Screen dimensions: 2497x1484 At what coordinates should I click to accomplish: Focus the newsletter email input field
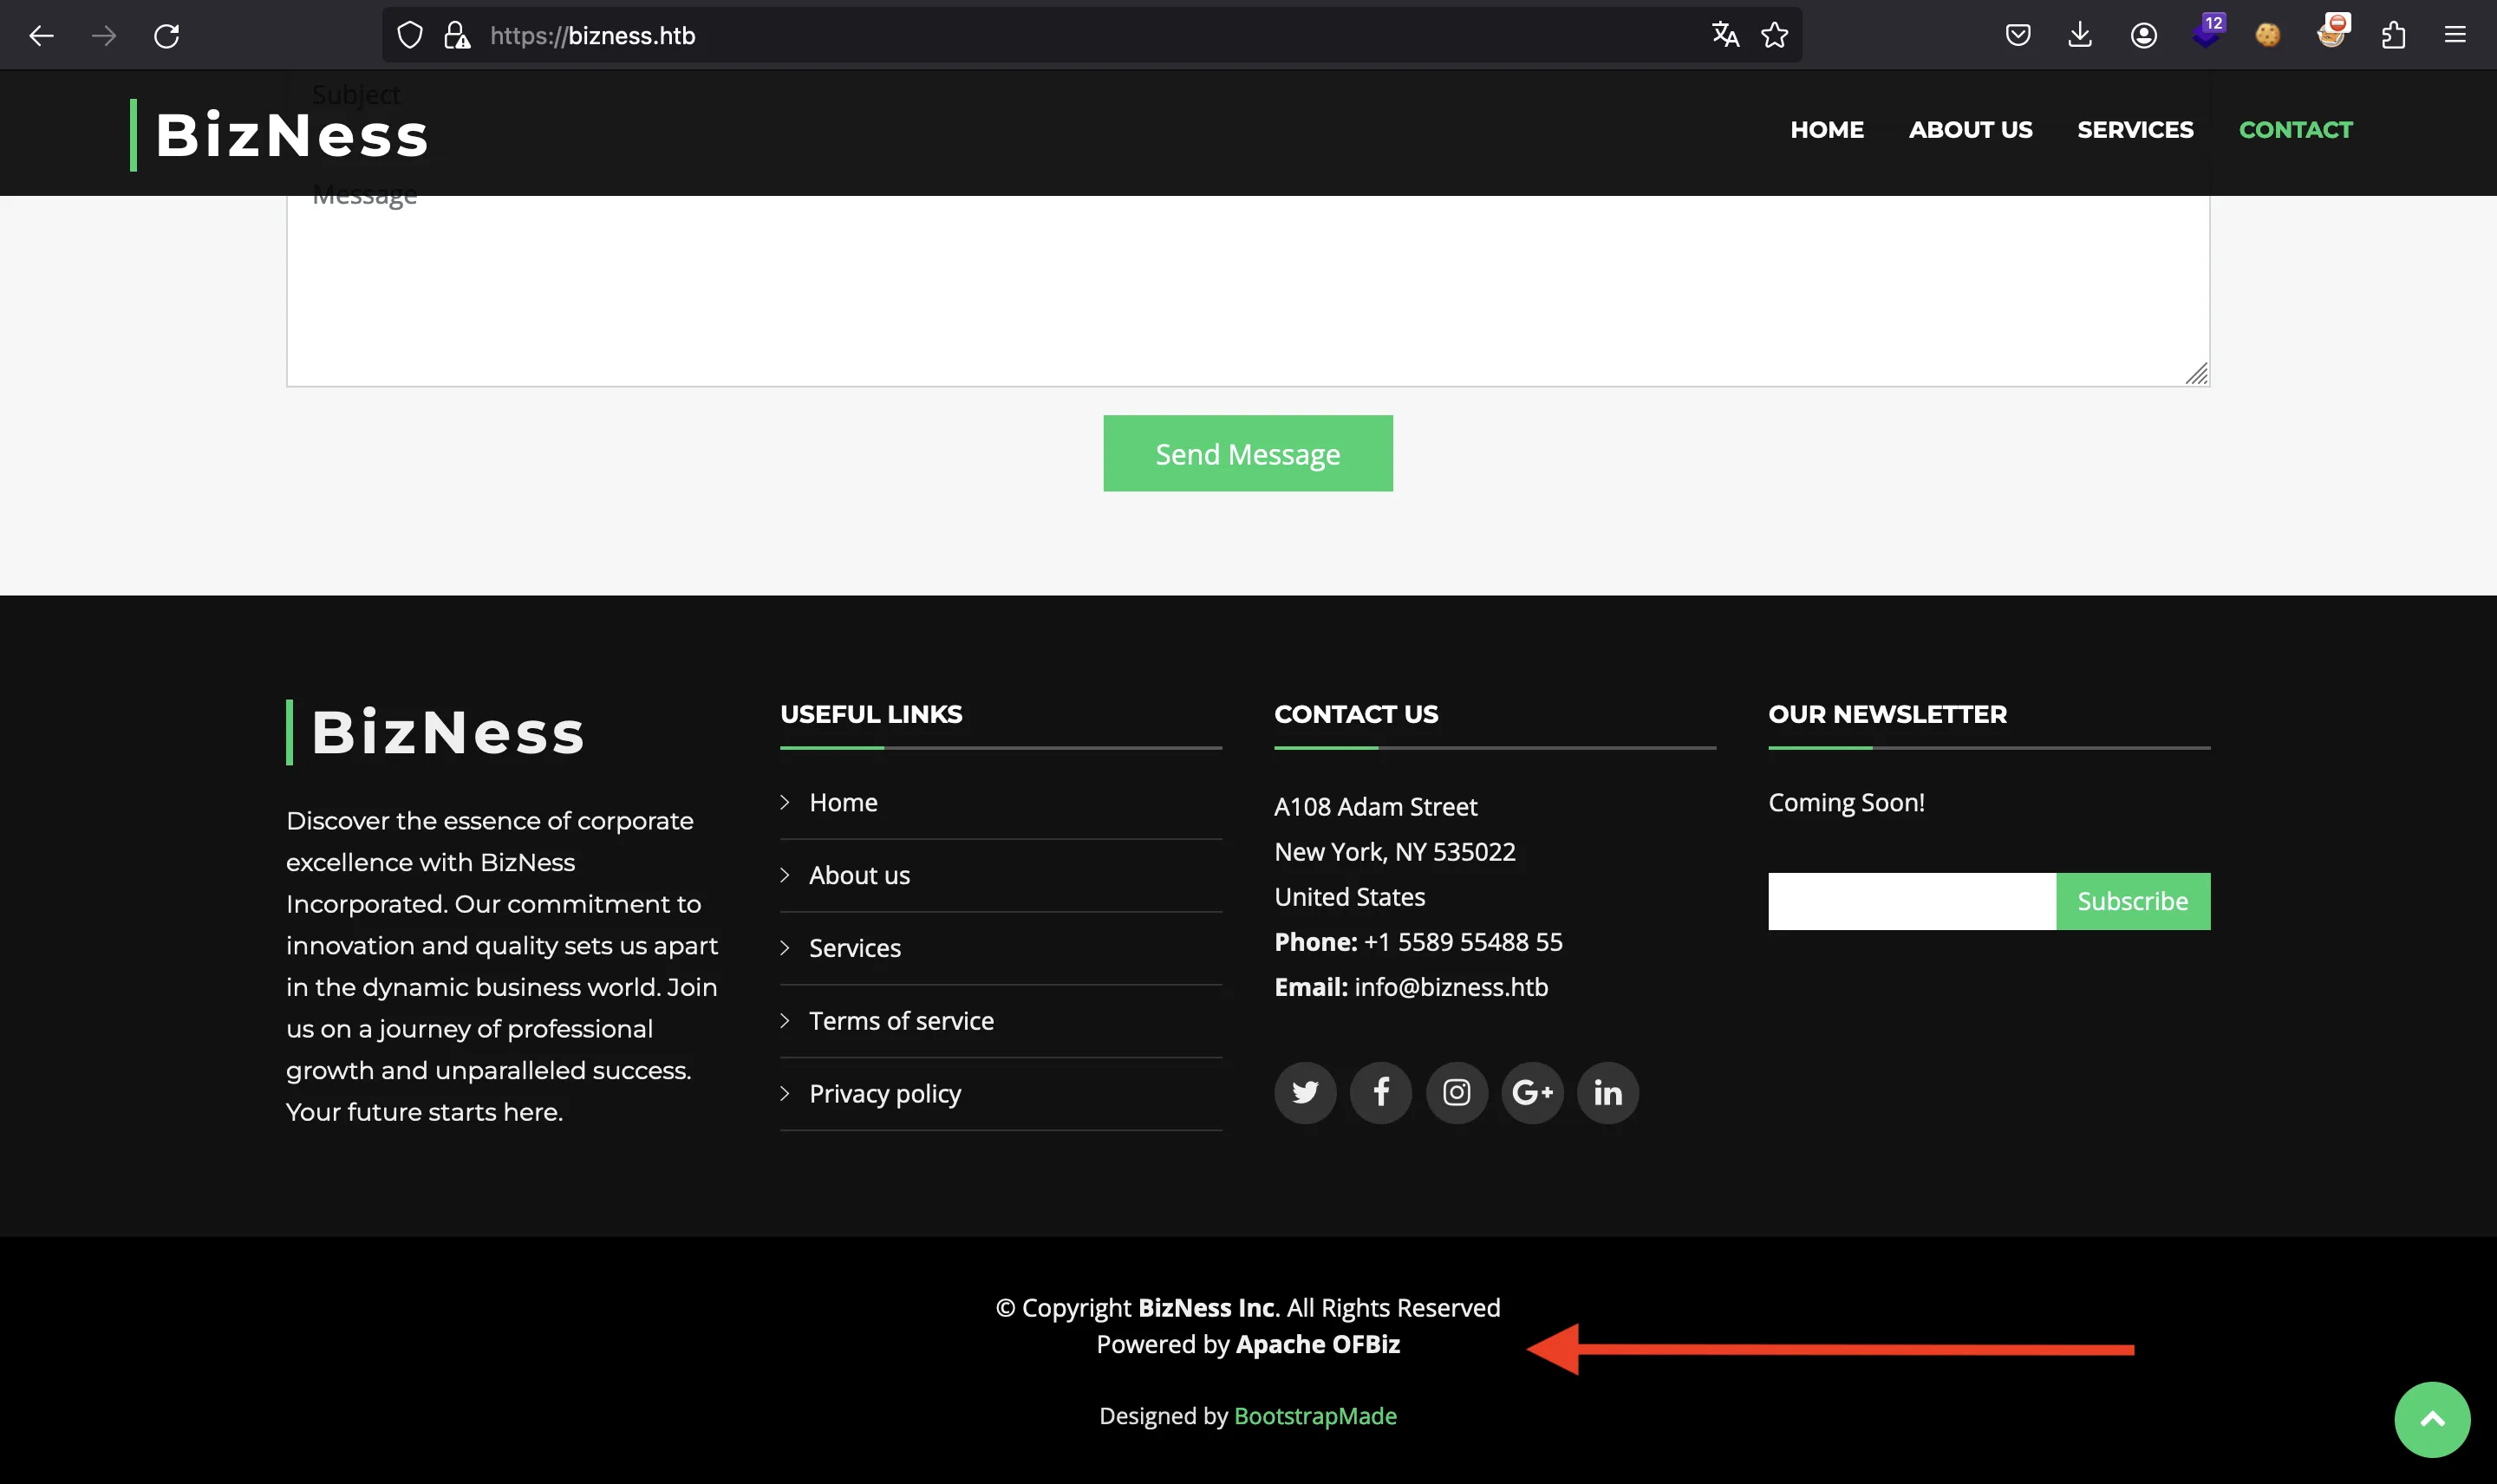[x=1912, y=901]
